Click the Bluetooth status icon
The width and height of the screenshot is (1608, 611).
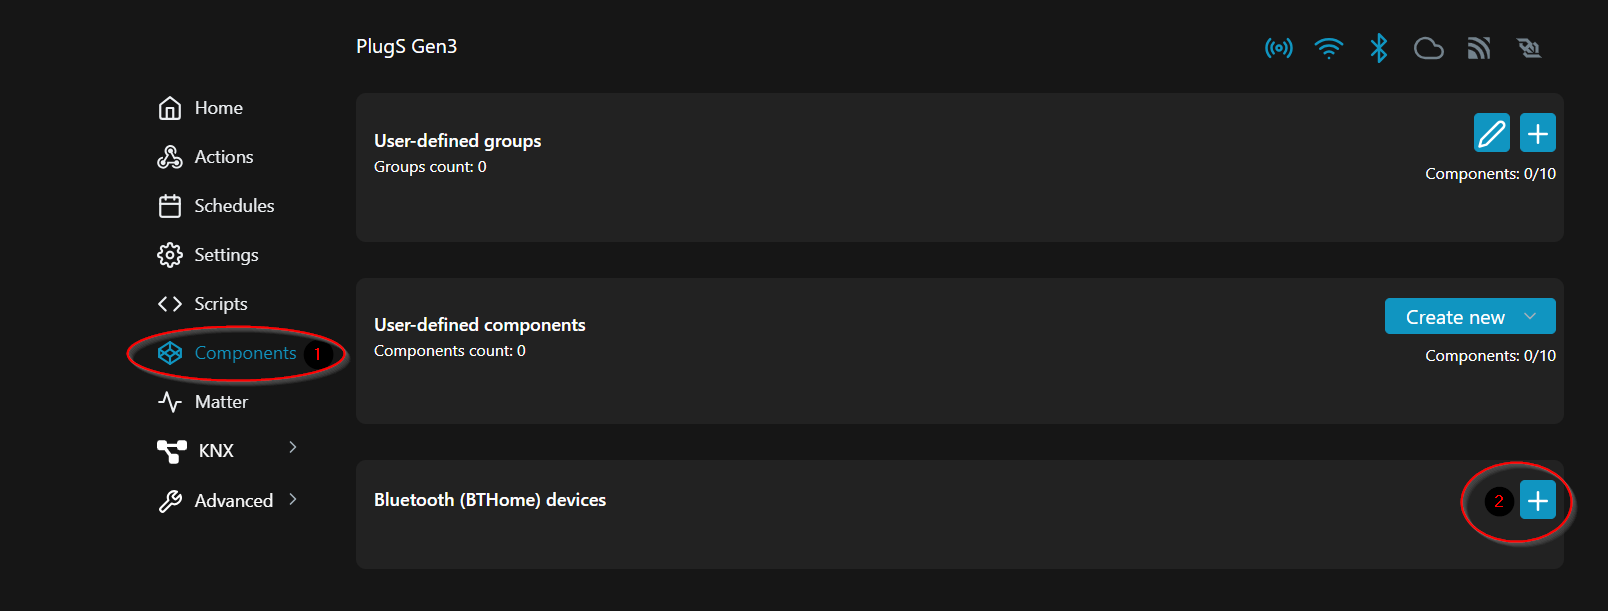pyautogui.click(x=1379, y=48)
